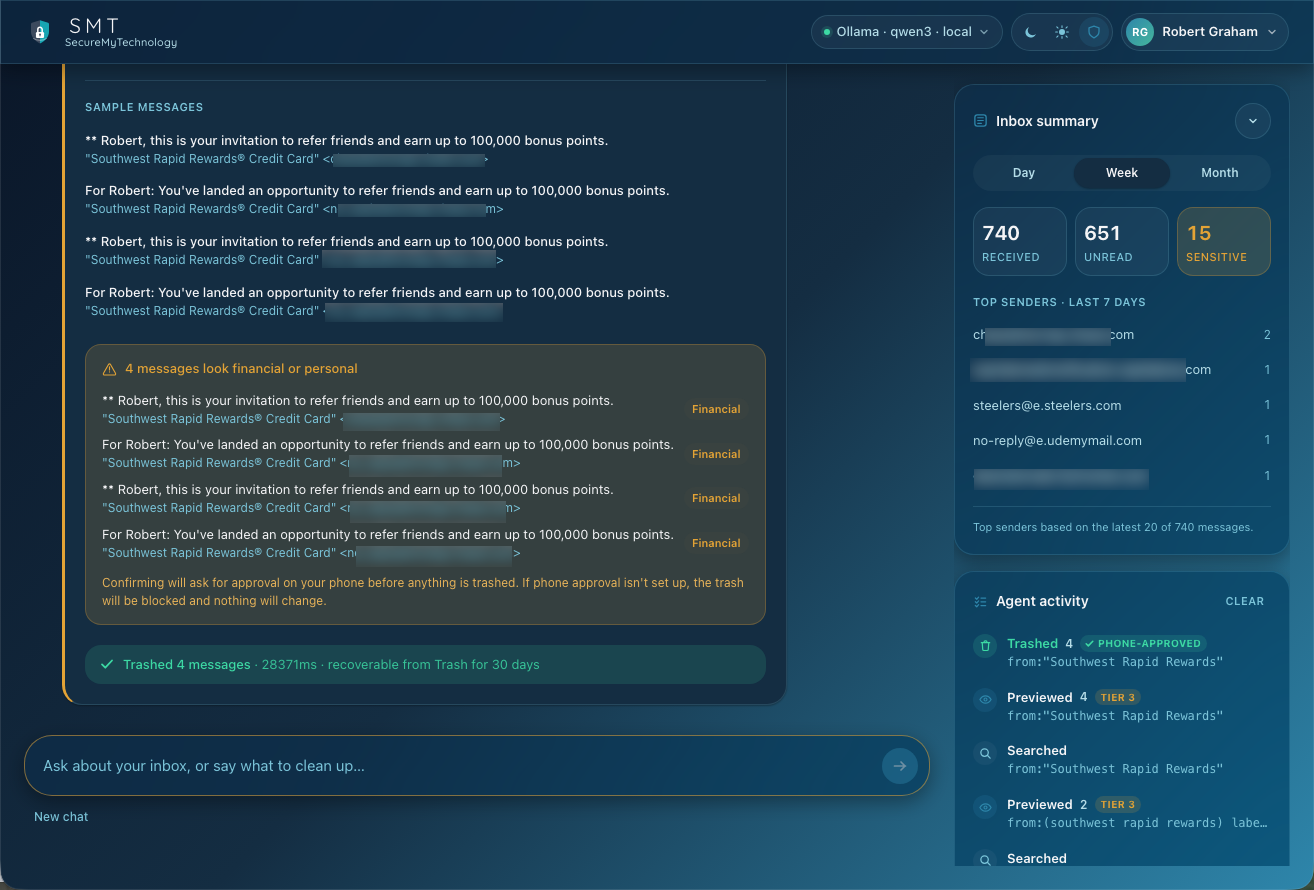Click the eye icon beside Previewed 4
The image size is (1314, 890).
click(x=986, y=699)
